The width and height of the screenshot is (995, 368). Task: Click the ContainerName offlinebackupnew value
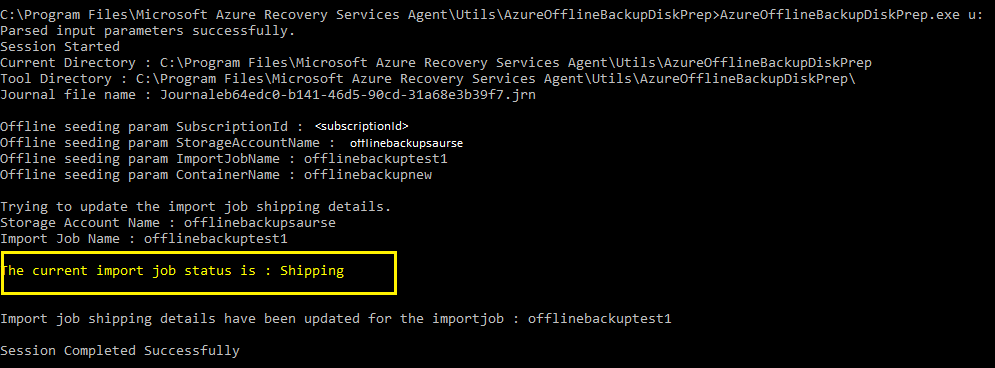coord(368,174)
